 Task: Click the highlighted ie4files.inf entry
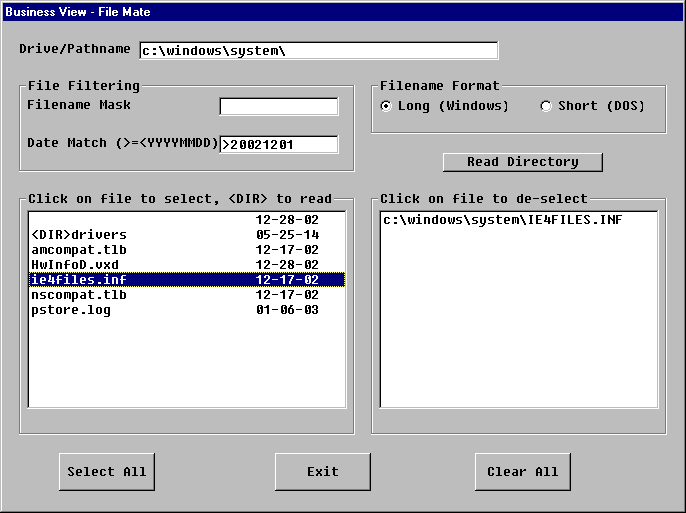pyautogui.click(x=79, y=280)
